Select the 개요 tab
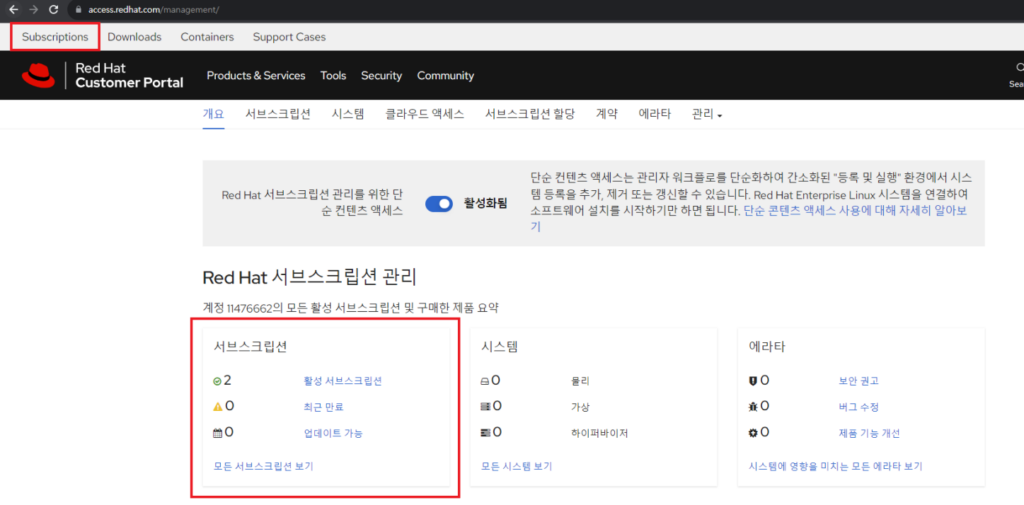The height and width of the screenshot is (505, 1024). (x=214, y=114)
